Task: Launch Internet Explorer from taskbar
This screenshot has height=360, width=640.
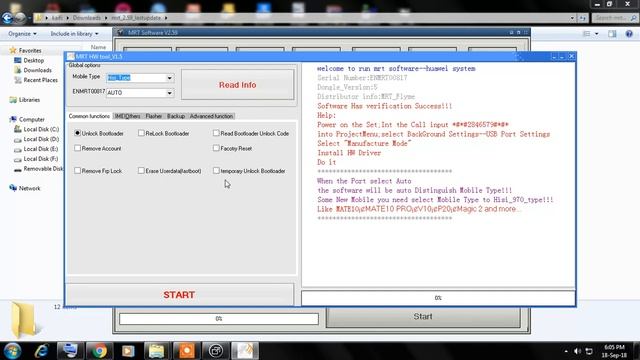Action: [x=42, y=351]
